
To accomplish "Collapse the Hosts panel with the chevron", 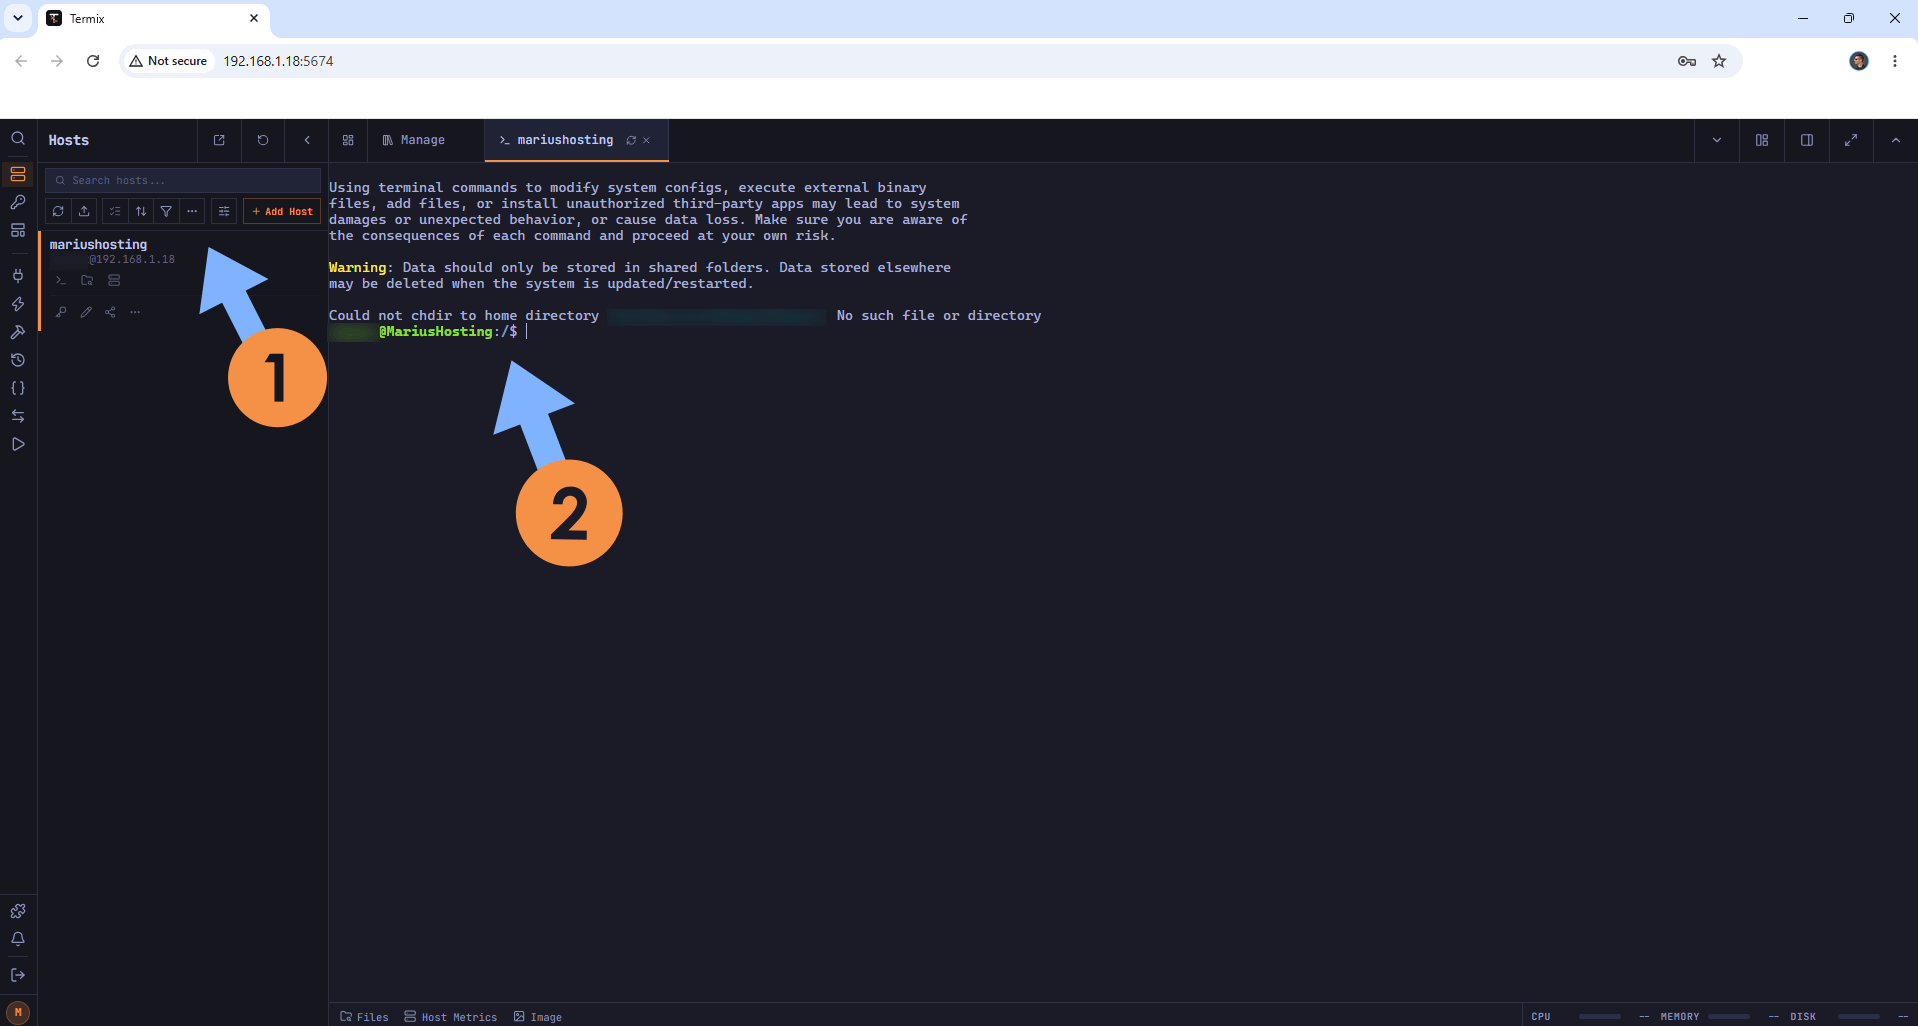I will pos(307,140).
